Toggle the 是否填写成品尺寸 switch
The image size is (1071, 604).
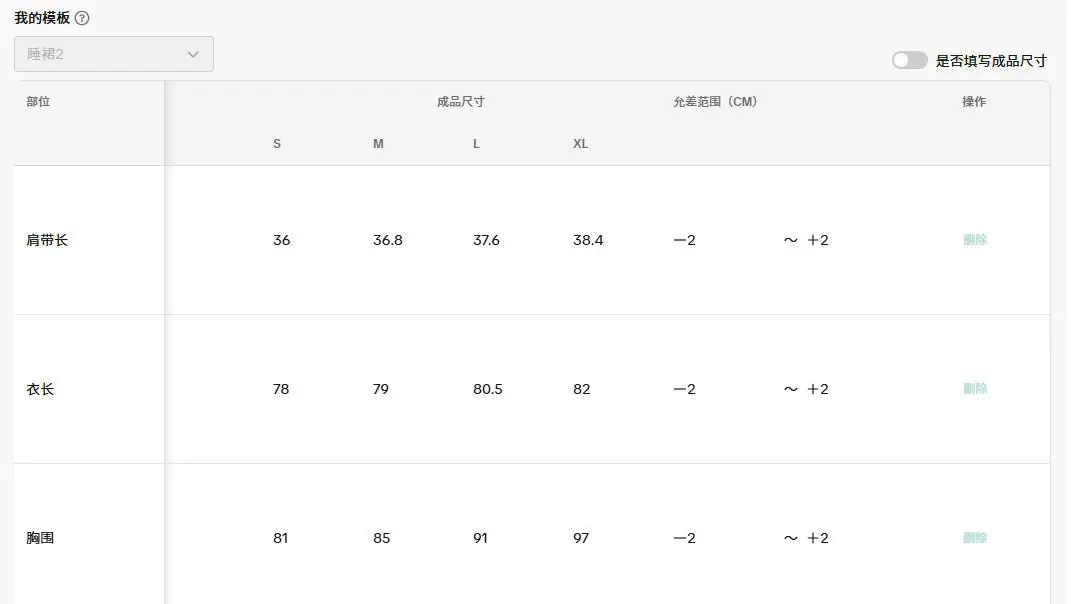(x=909, y=61)
